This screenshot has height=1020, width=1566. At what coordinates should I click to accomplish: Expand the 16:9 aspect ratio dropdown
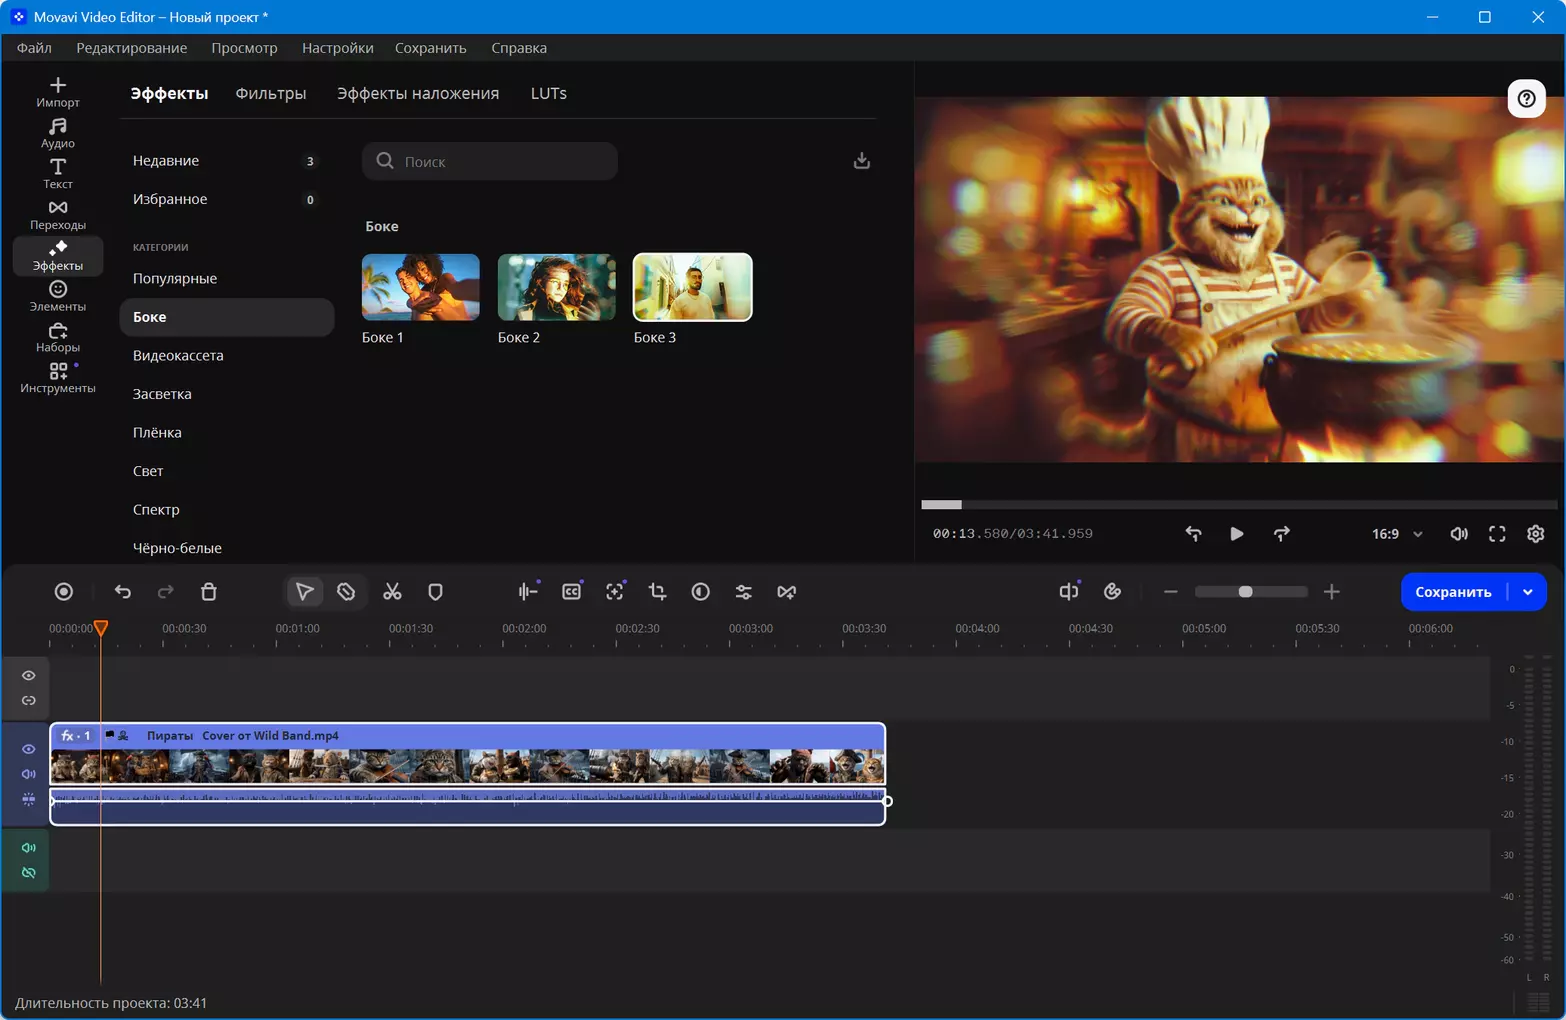[x=1397, y=534]
